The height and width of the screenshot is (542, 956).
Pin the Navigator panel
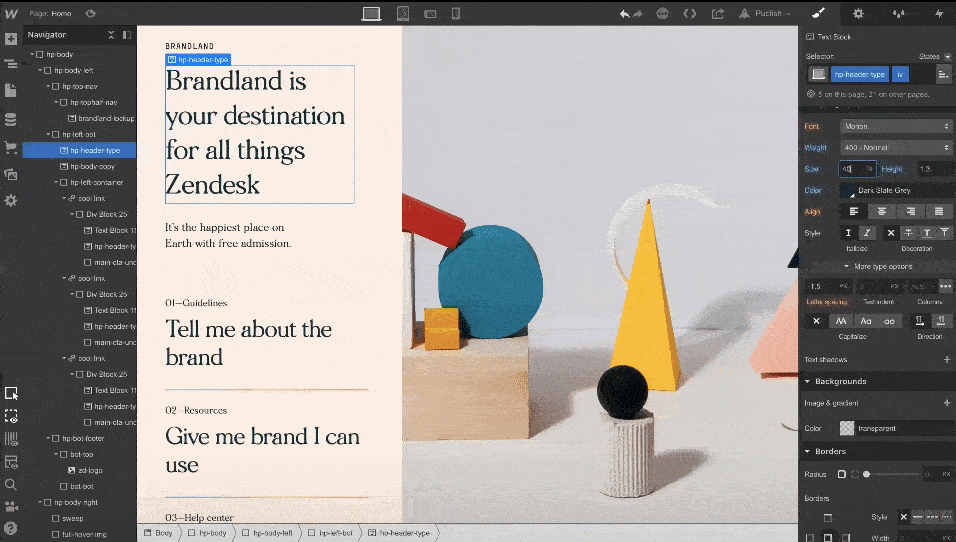(127, 35)
